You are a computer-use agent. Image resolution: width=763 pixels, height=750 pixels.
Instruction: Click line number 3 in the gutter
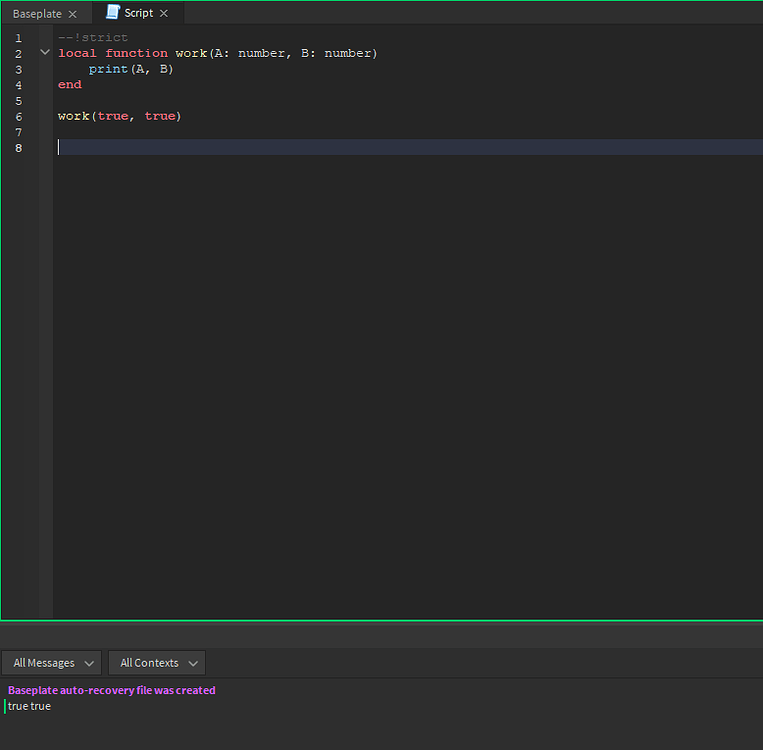[18, 69]
